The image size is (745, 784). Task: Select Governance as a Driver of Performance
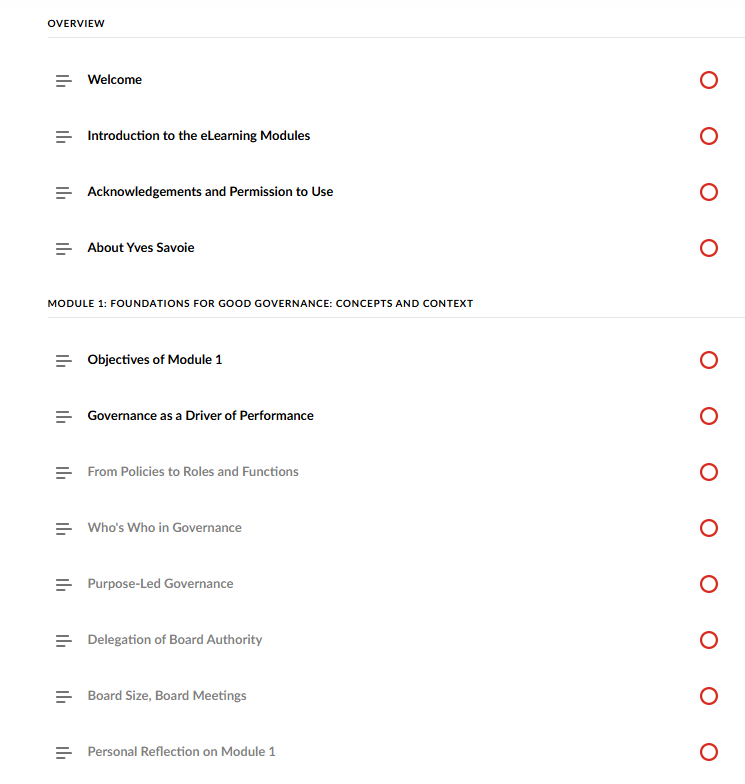(x=200, y=416)
